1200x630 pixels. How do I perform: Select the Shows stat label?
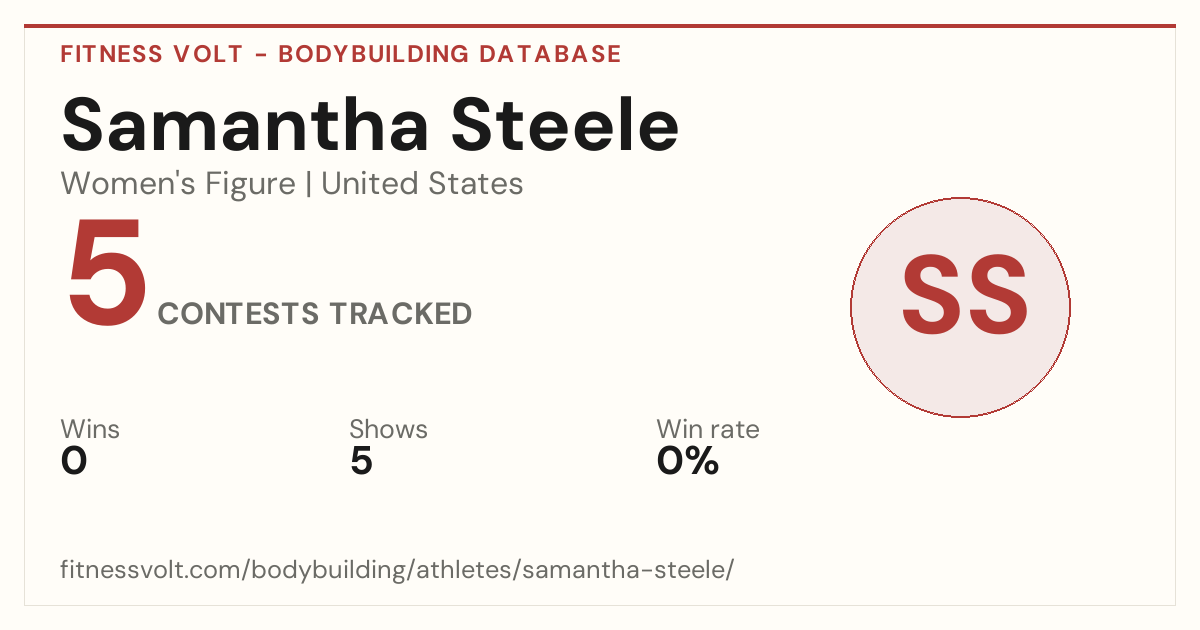click(388, 430)
